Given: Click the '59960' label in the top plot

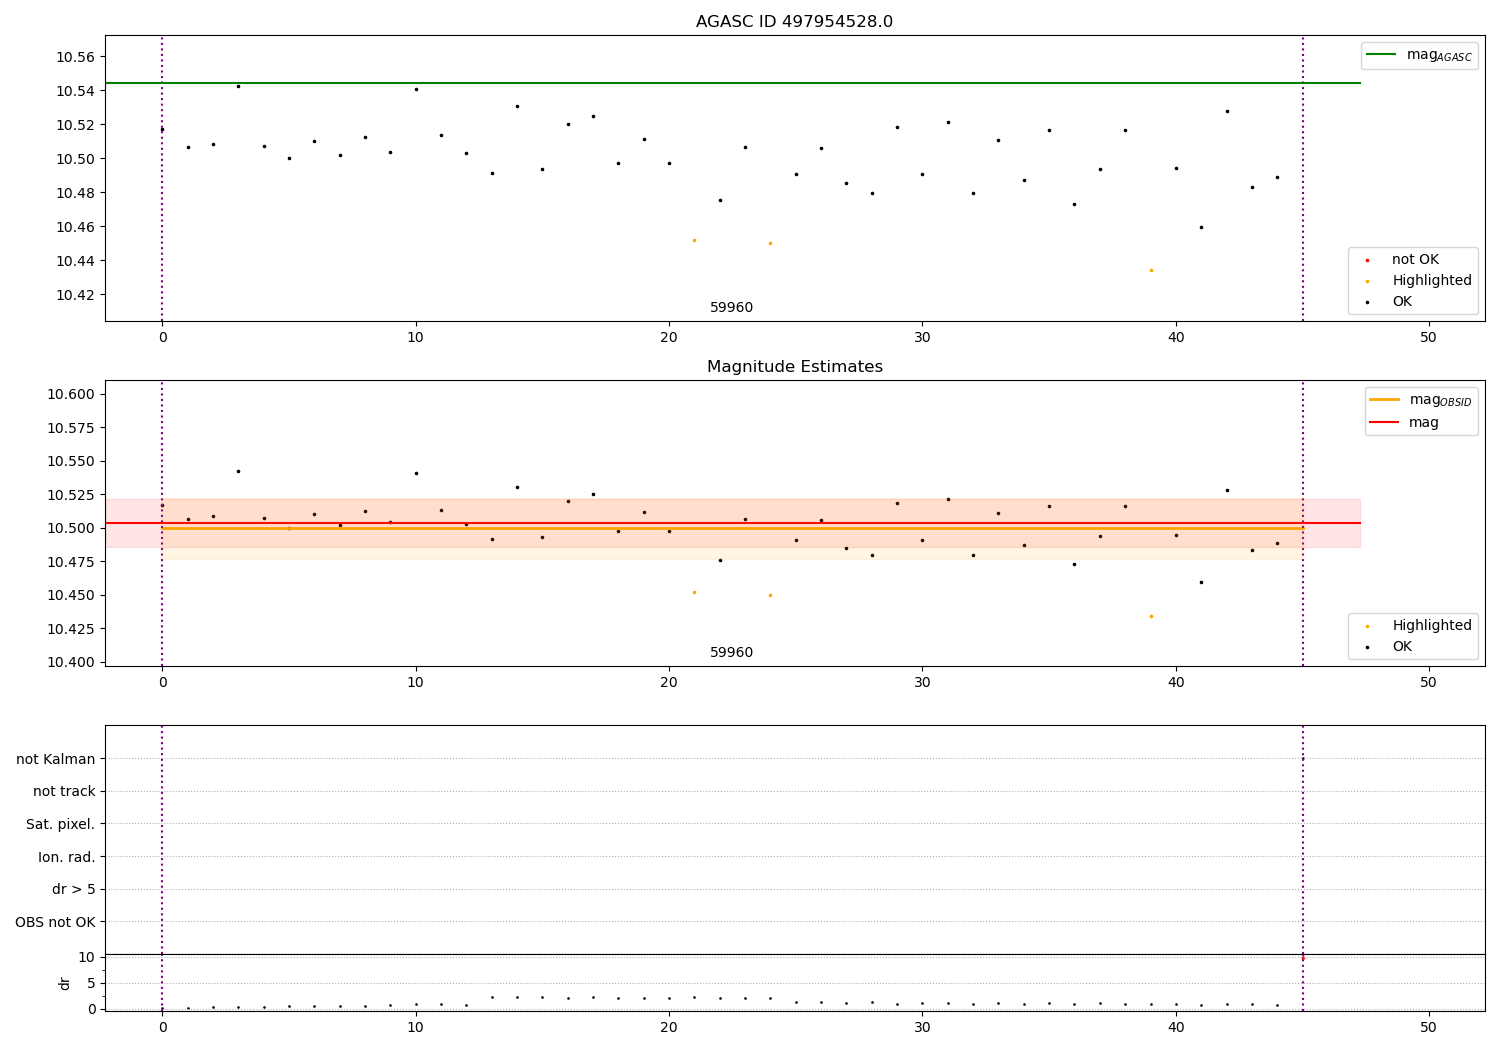Looking at the screenshot, I should 731,308.
